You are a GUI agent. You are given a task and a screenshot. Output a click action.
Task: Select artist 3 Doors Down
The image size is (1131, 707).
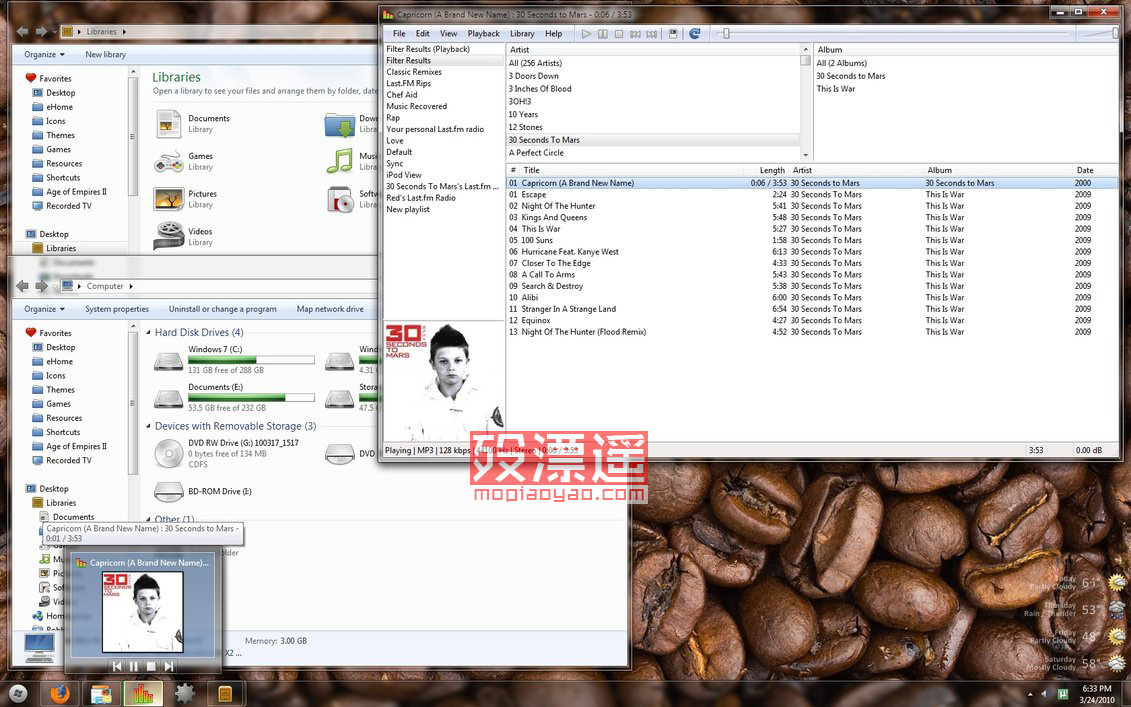pyautogui.click(x=534, y=76)
